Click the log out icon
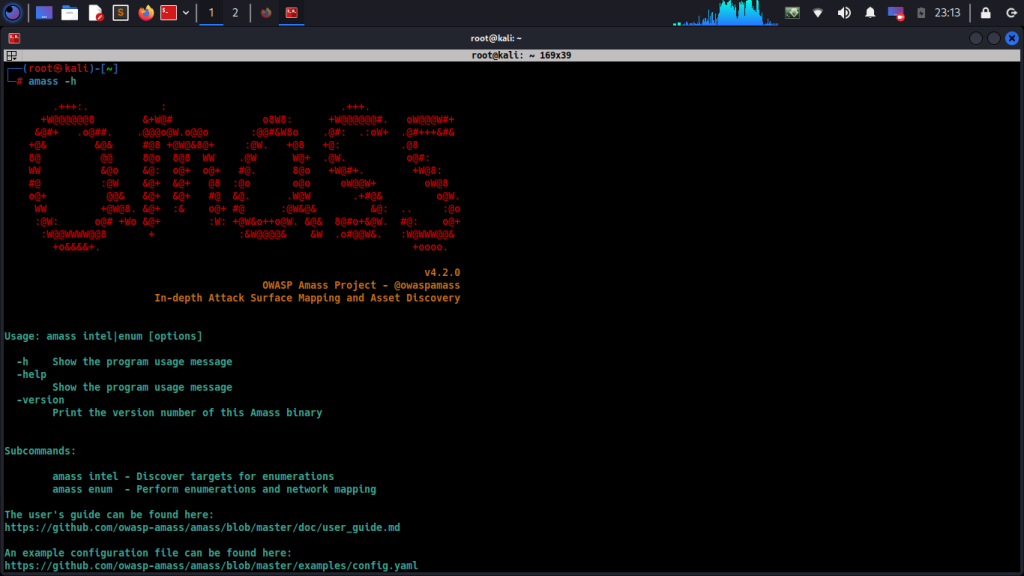The height and width of the screenshot is (576, 1024). tap(1011, 12)
